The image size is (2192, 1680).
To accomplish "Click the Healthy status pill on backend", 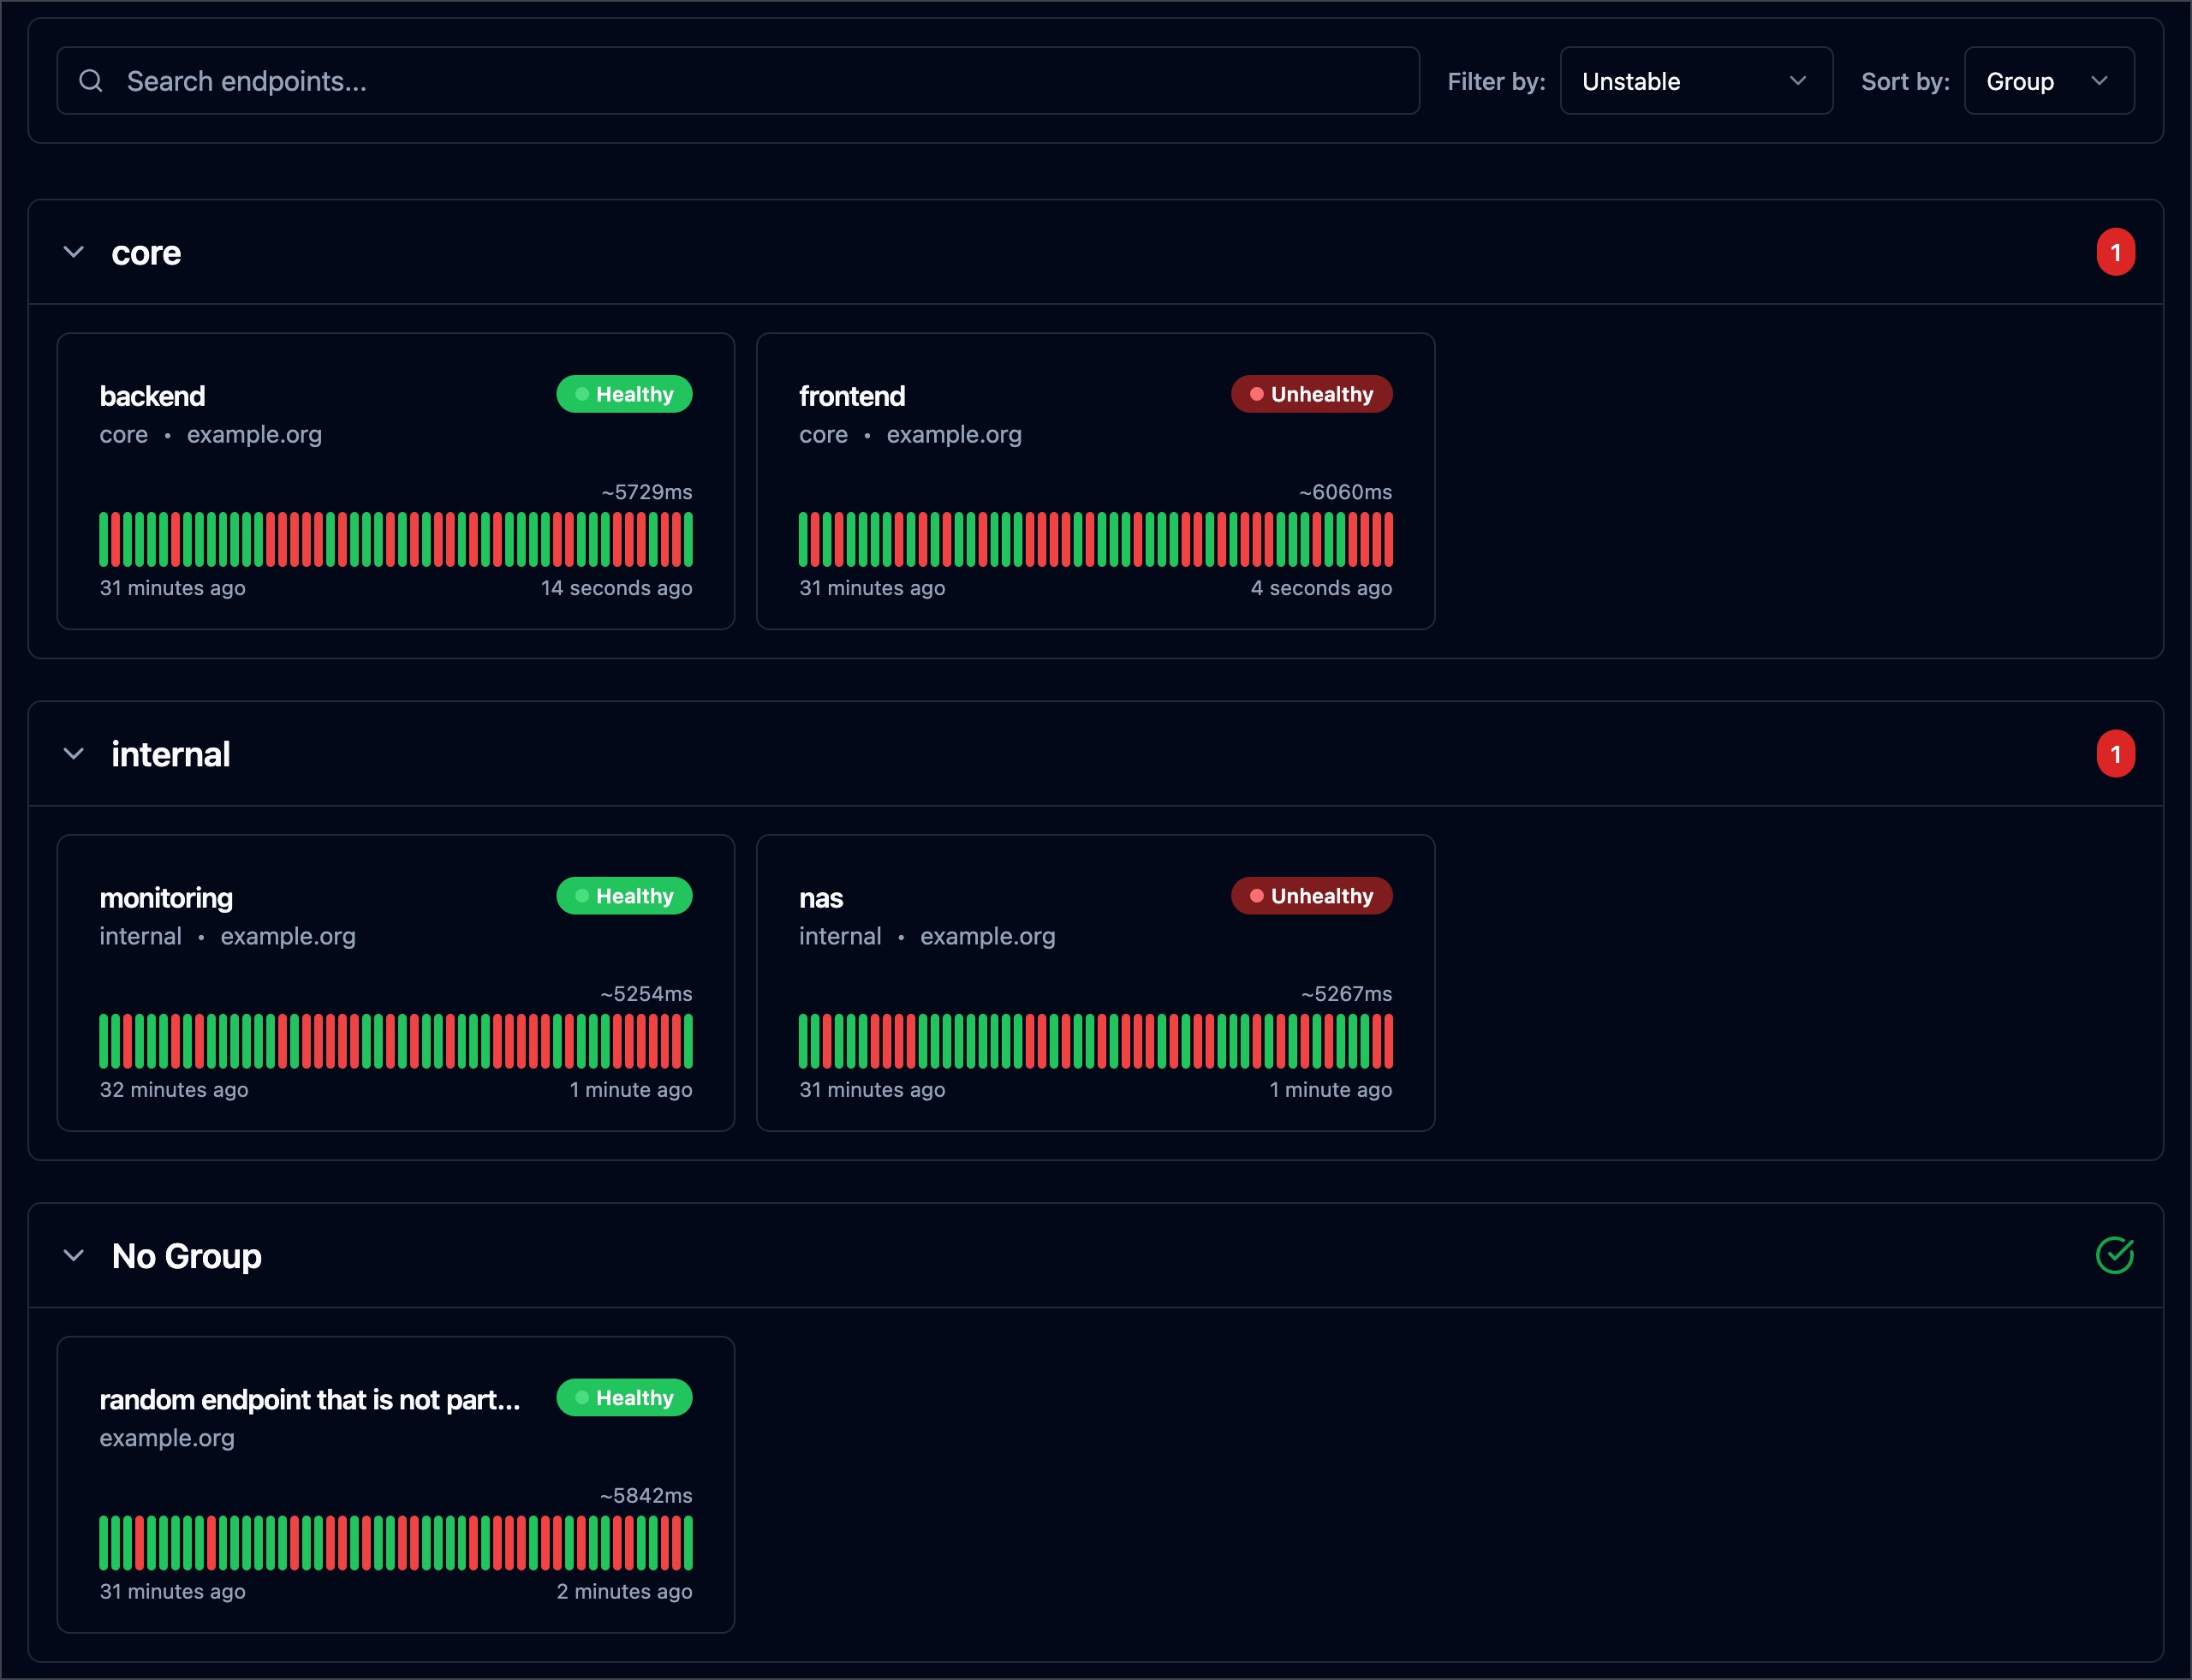I will click(x=624, y=394).
